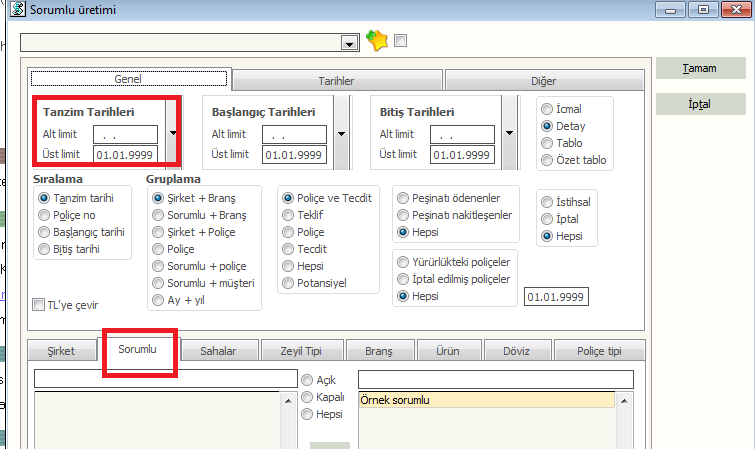Switch to the Zeyil Tipi tab
This screenshot has width=755, height=449.
[299, 351]
